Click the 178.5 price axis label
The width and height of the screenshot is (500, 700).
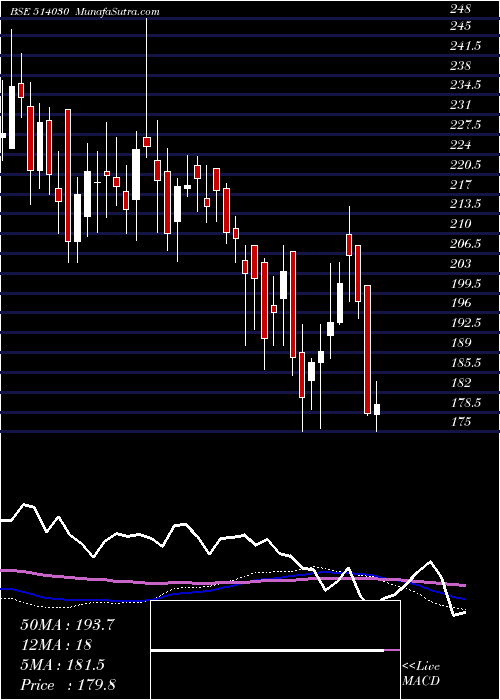pyautogui.click(x=465, y=402)
